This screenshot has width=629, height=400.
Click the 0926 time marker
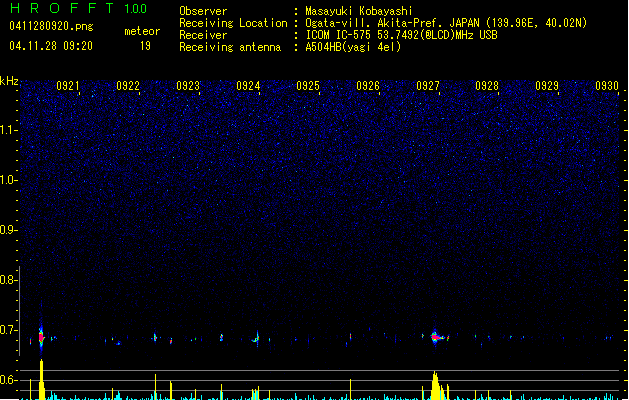(368, 86)
